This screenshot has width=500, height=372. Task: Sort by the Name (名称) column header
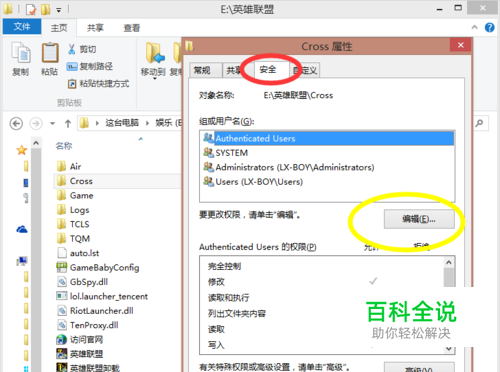[x=64, y=146]
